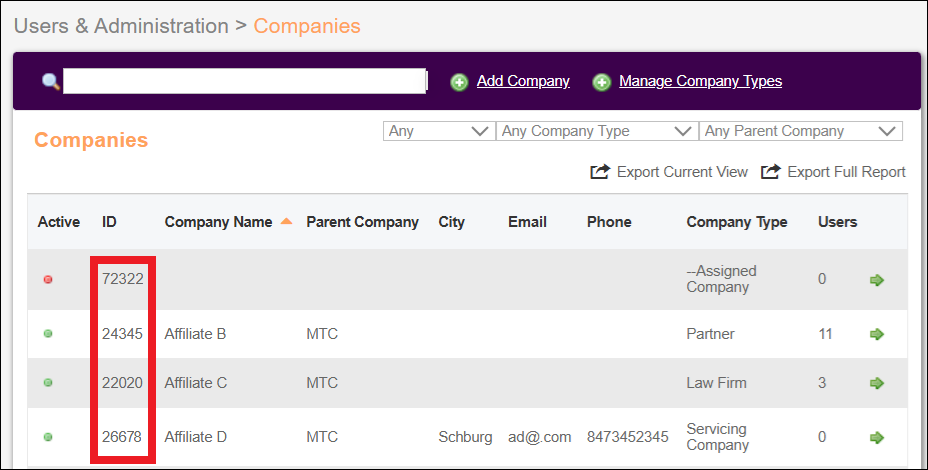Open Affiliate C with green arrow
This screenshot has width=928, height=470.
877,383
